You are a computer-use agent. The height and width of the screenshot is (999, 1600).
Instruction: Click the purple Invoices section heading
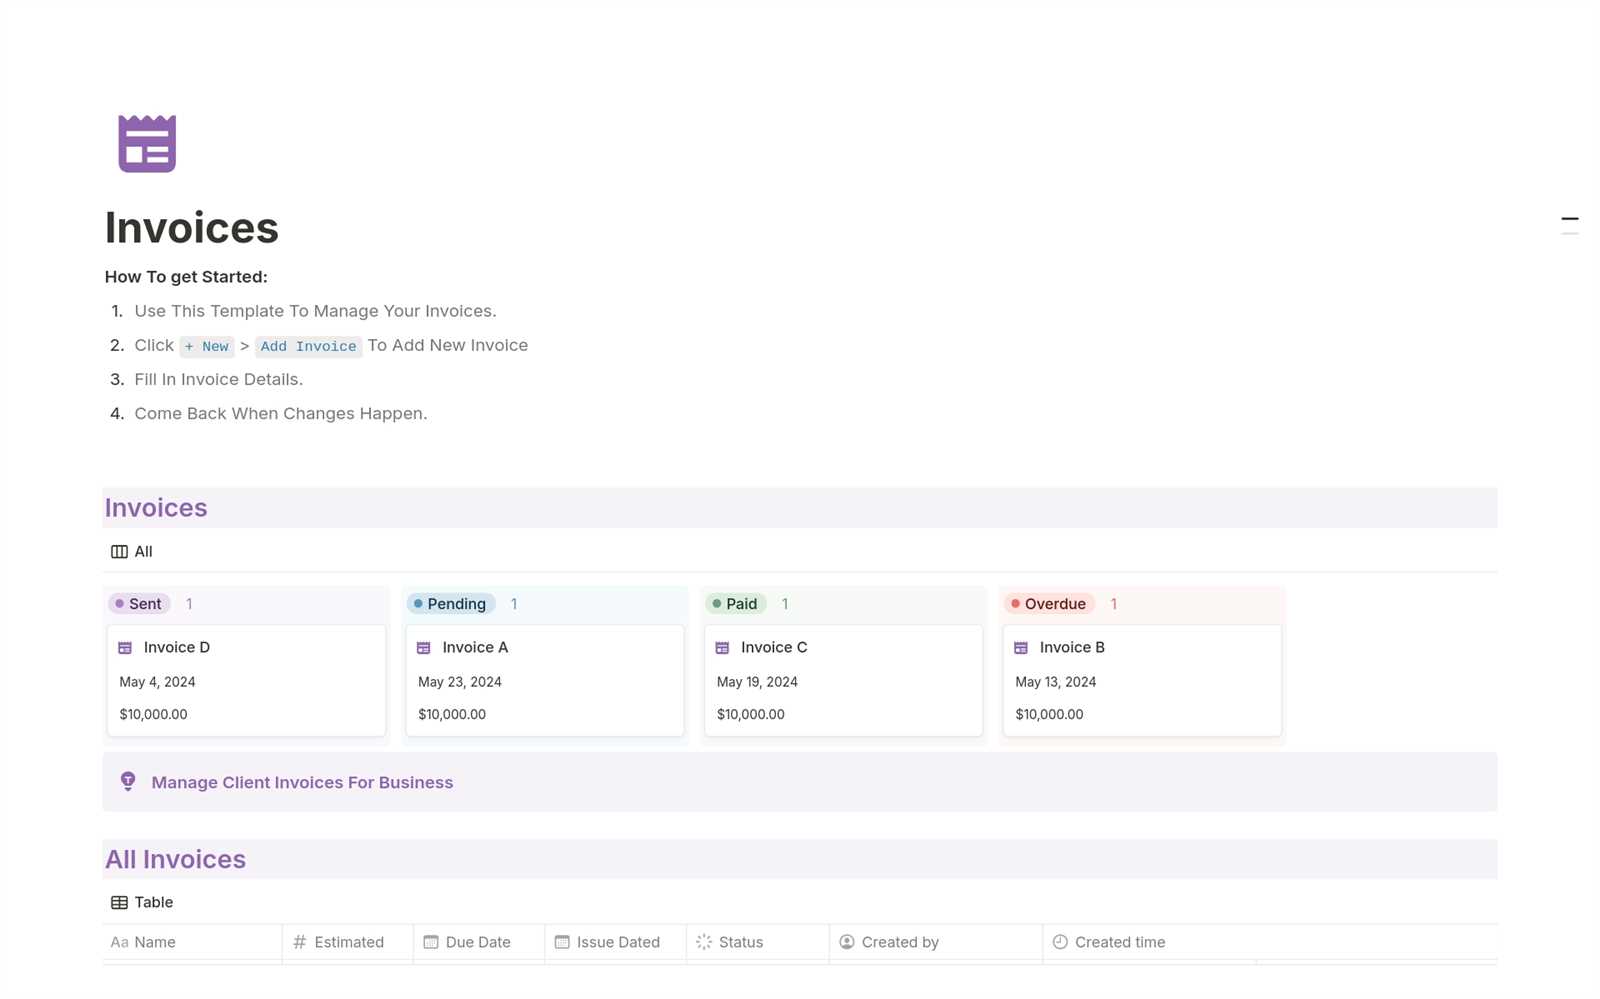tap(156, 508)
